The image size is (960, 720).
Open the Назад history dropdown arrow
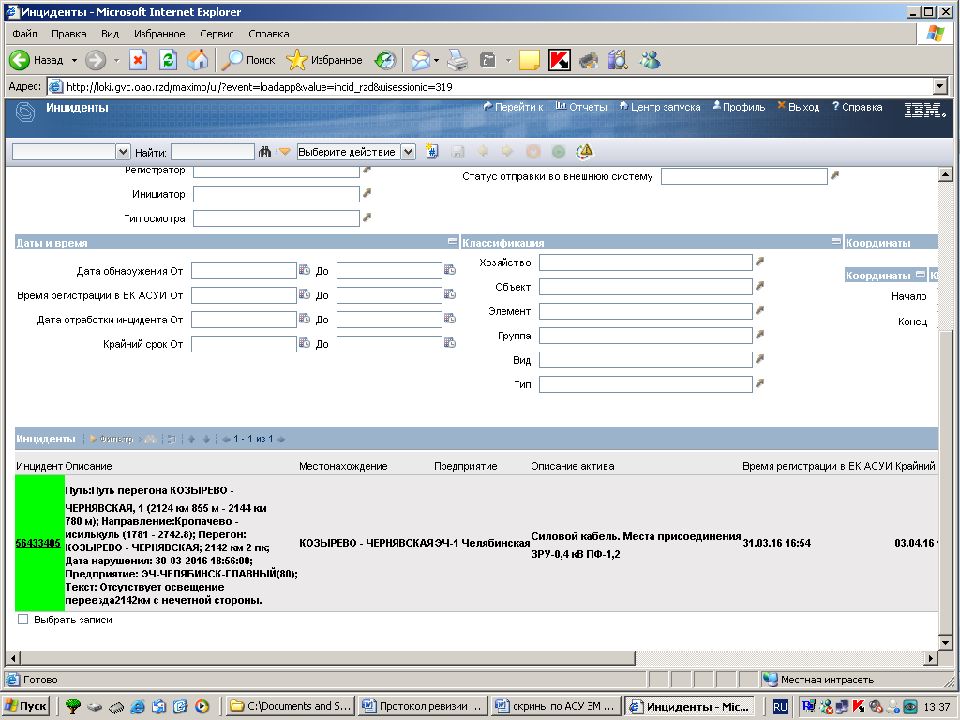(x=74, y=61)
